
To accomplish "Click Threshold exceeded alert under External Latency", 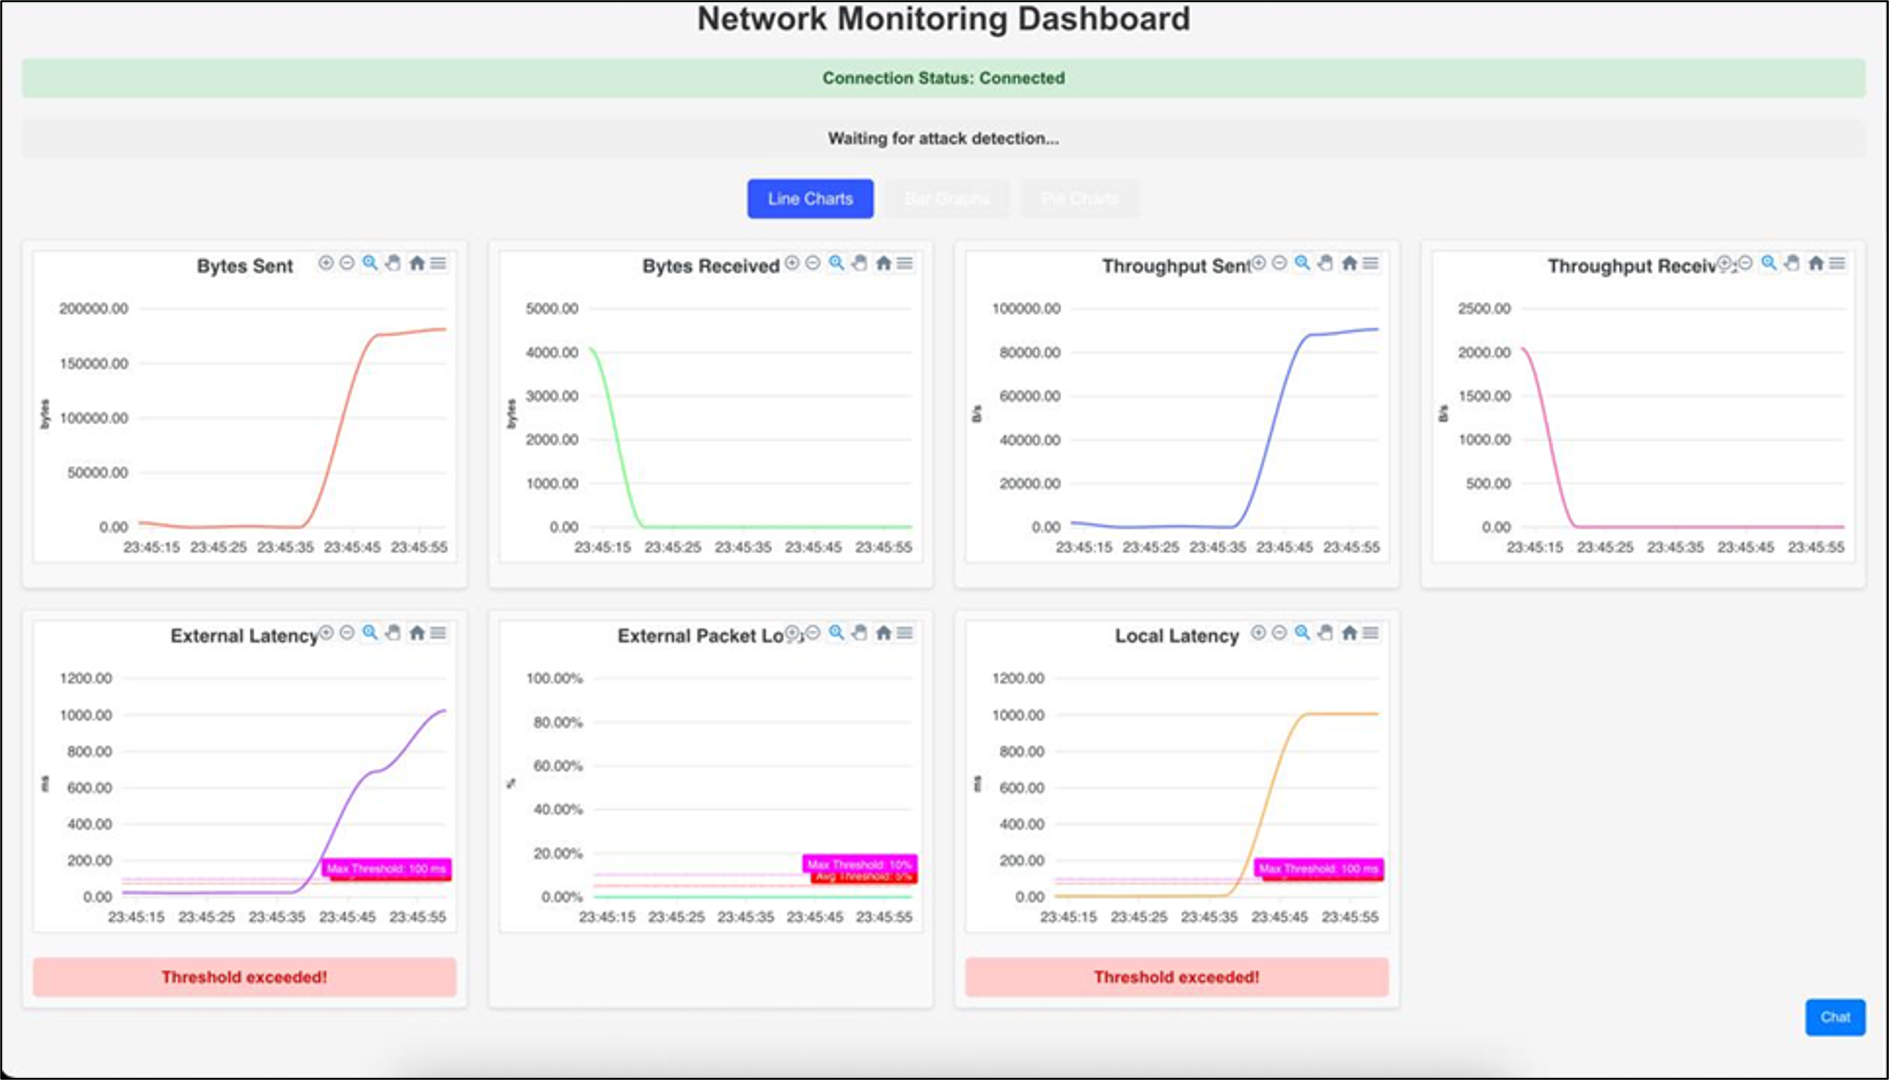I will pyautogui.click(x=244, y=977).
